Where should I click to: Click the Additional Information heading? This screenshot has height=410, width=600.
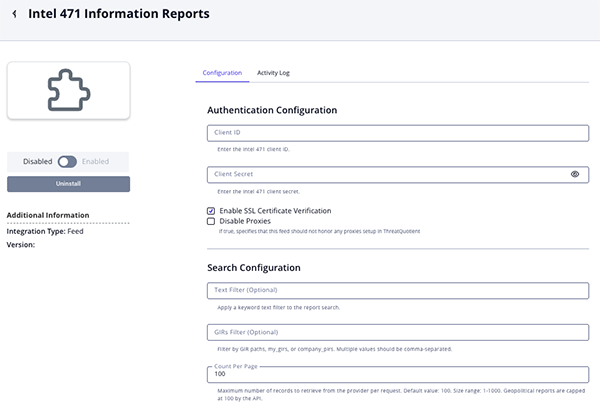[48, 215]
